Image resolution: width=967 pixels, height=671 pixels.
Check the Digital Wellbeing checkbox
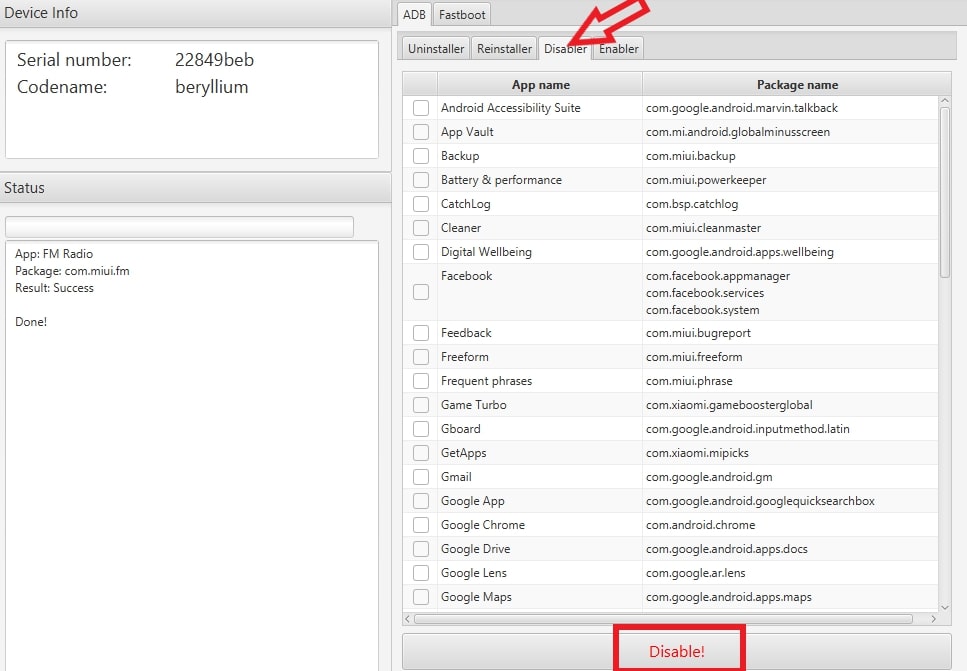click(x=421, y=252)
